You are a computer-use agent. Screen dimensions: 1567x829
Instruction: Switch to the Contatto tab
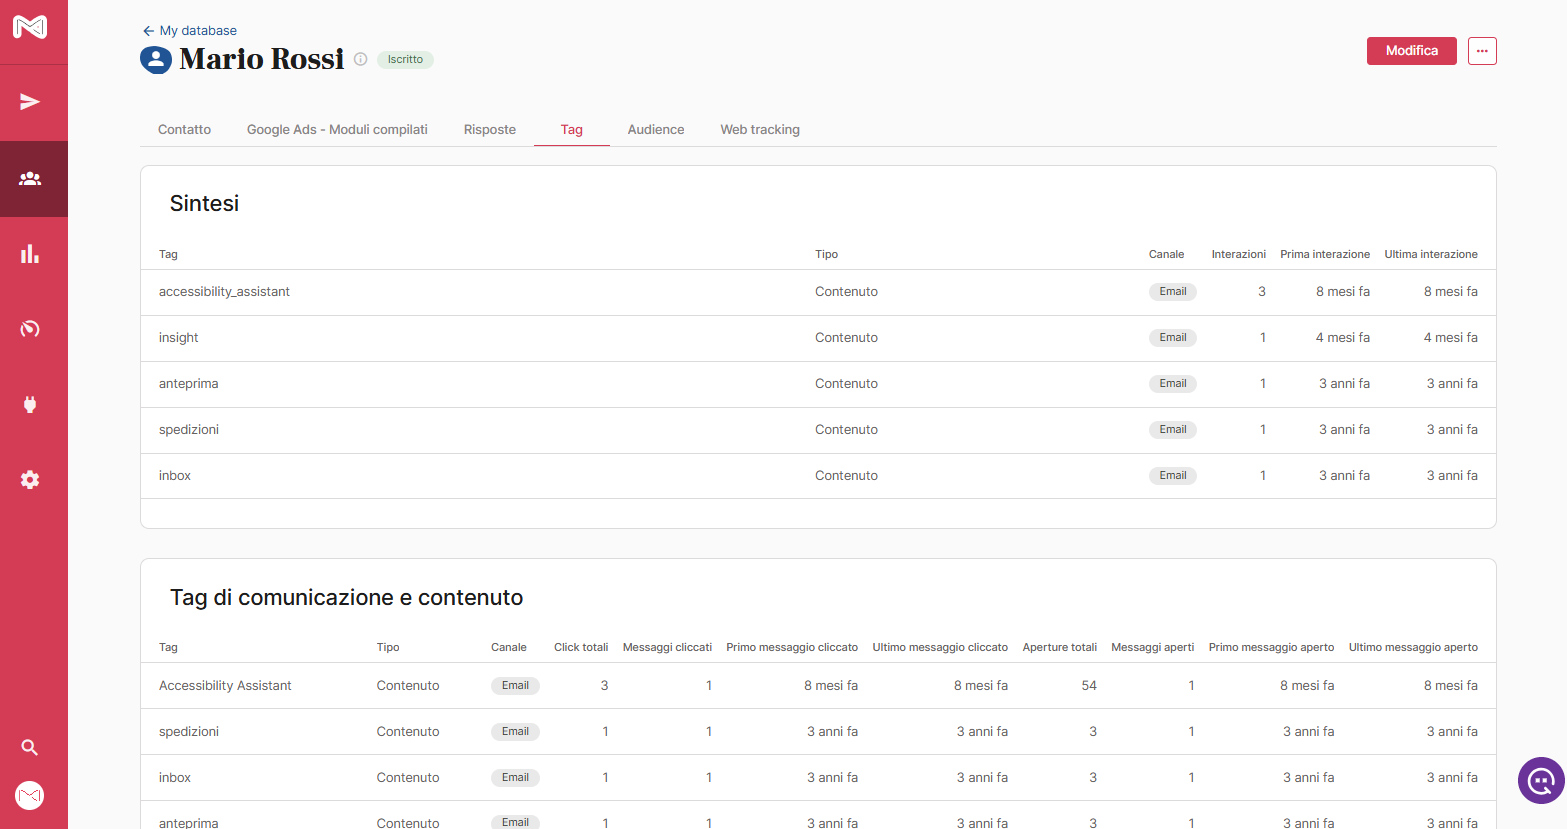[x=184, y=130]
